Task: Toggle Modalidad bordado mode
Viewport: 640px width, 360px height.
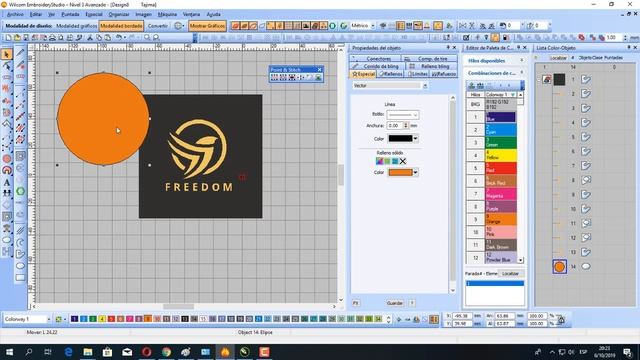Action: pos(121,26)
